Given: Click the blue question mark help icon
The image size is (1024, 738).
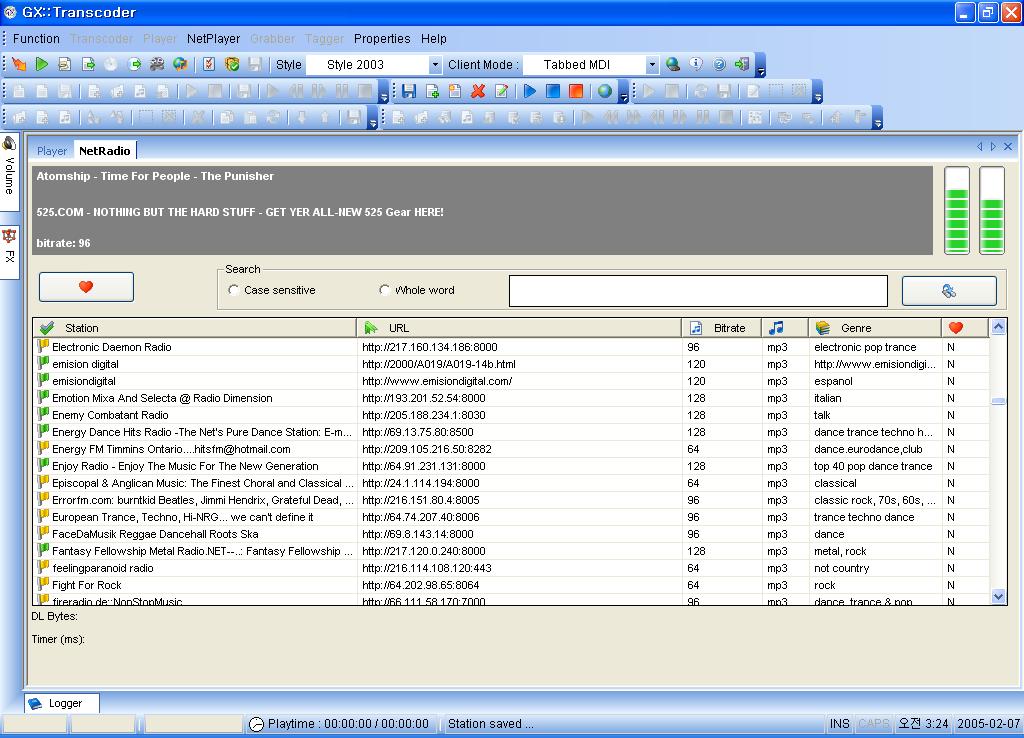Looking at the screenshot, I should point(719,65).
